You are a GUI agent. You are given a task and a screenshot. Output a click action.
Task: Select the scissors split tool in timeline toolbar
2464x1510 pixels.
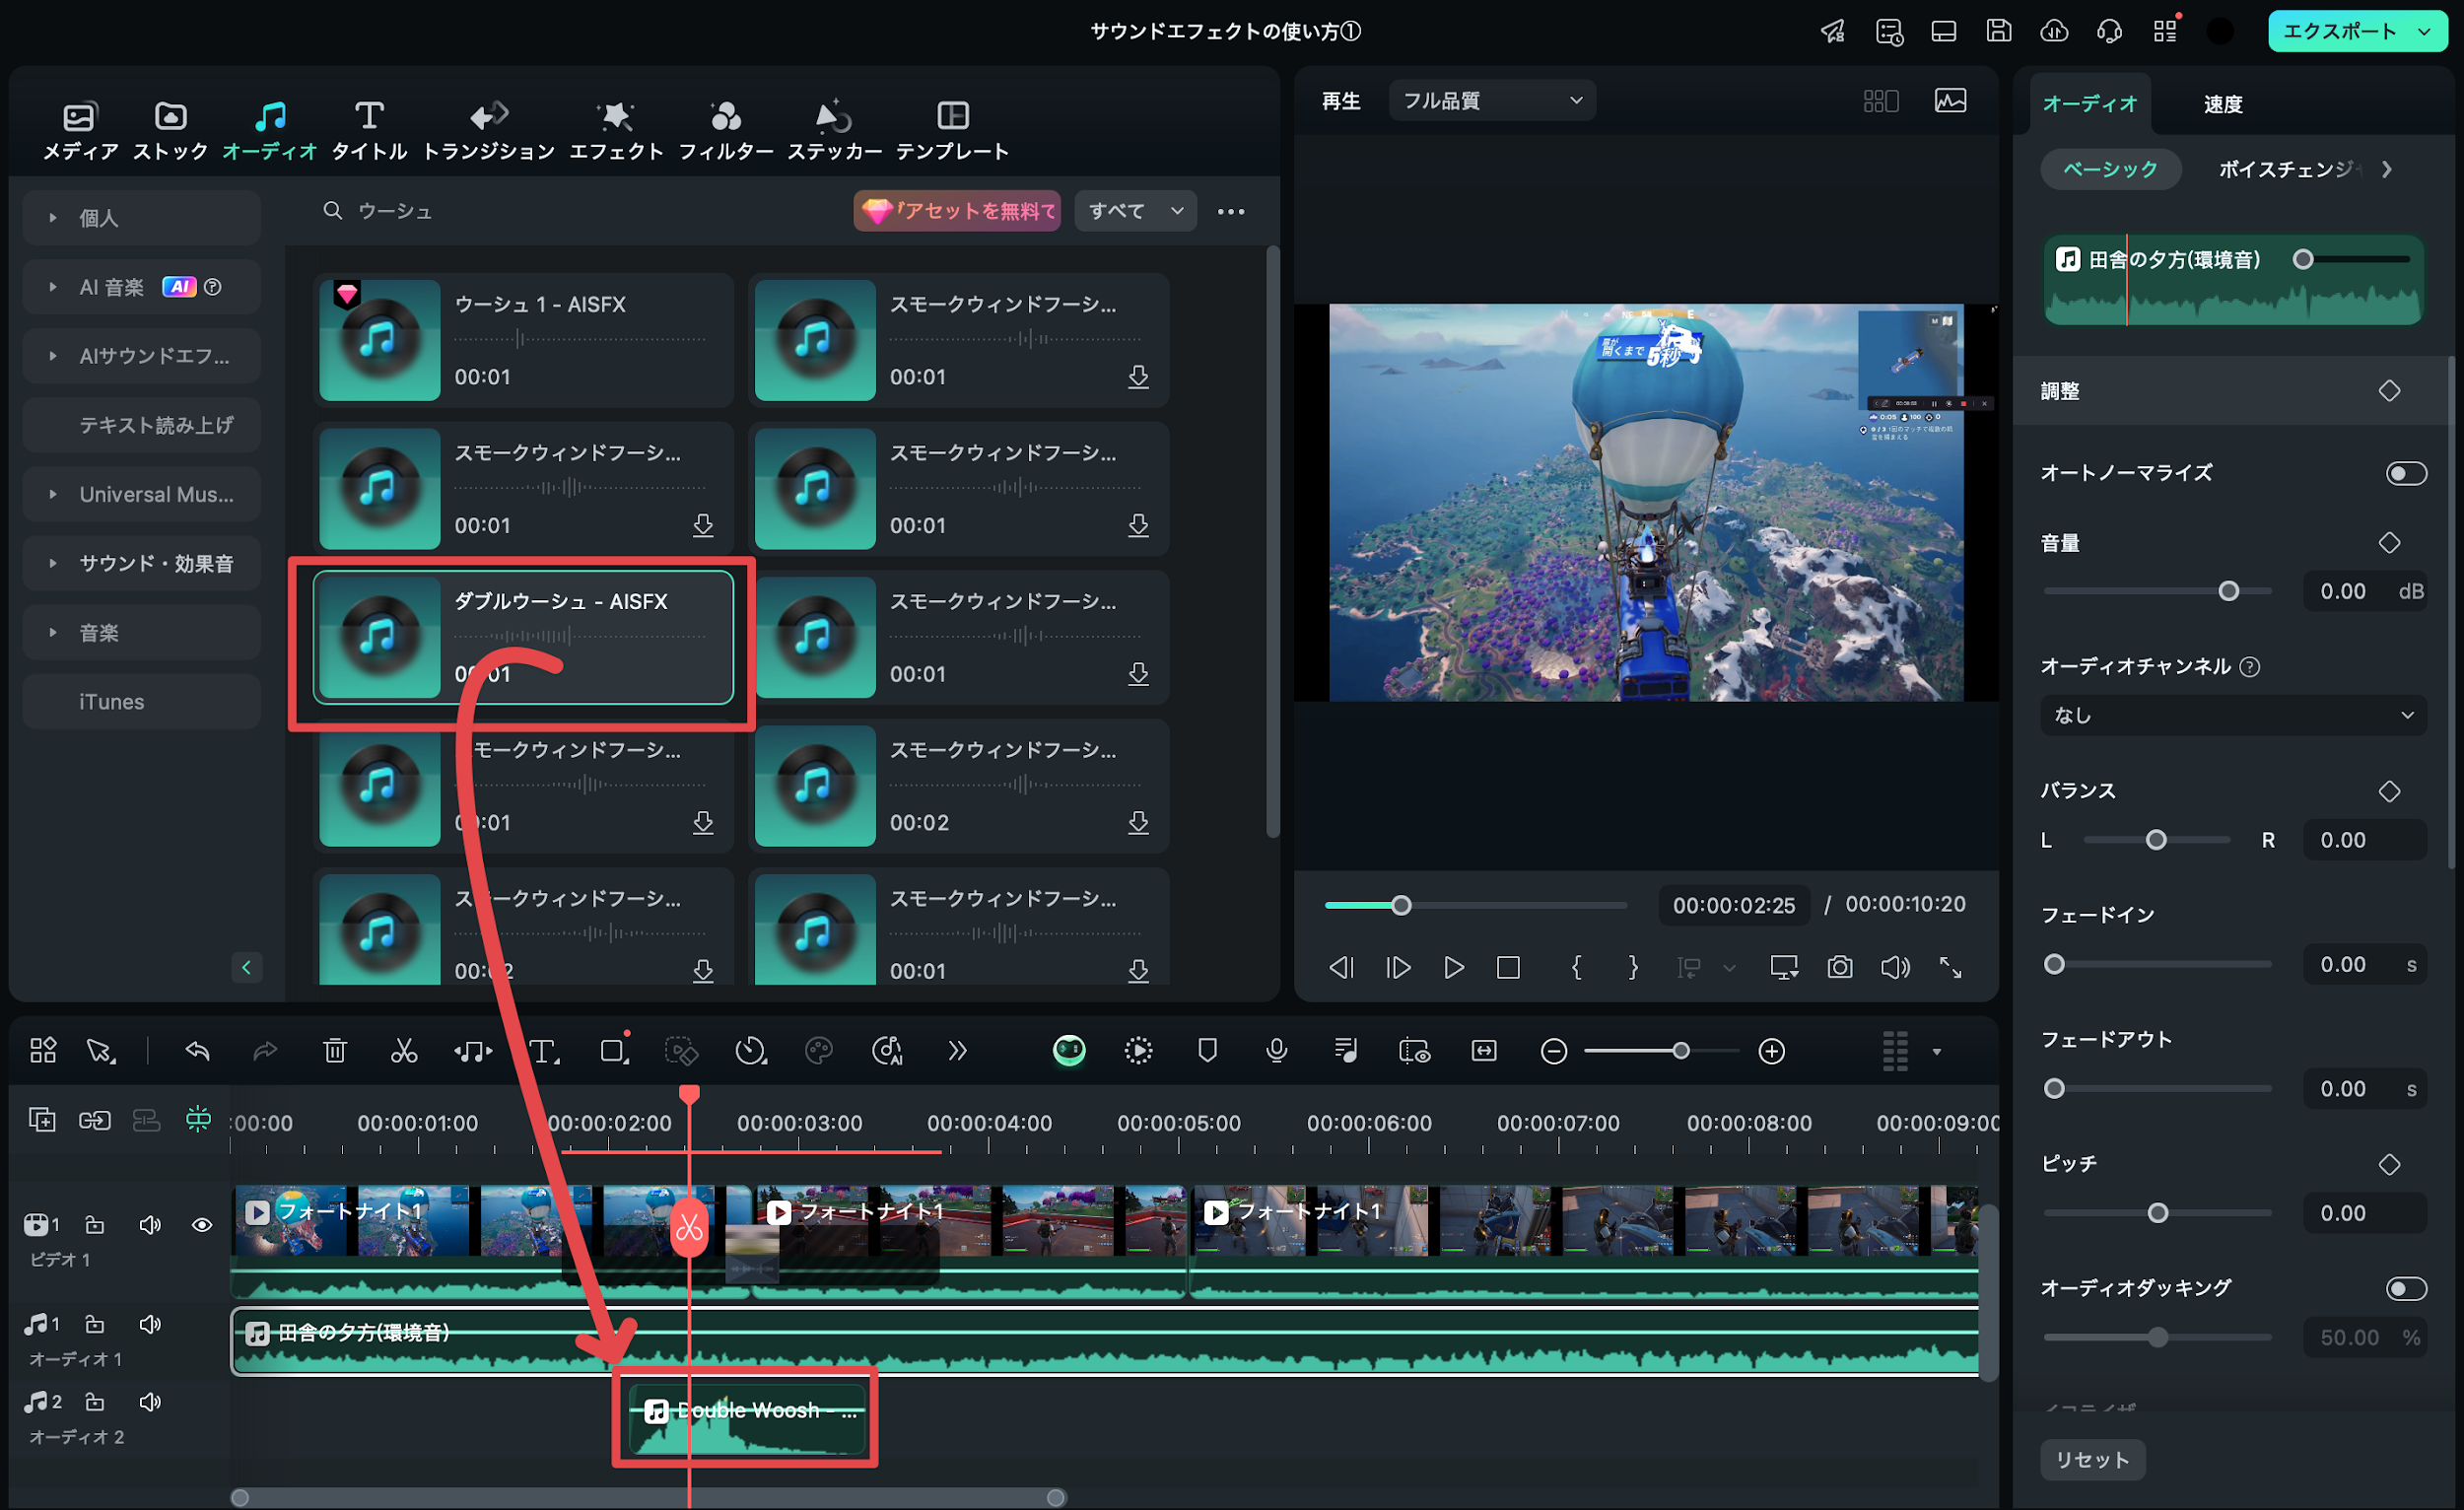(404, 1050)
